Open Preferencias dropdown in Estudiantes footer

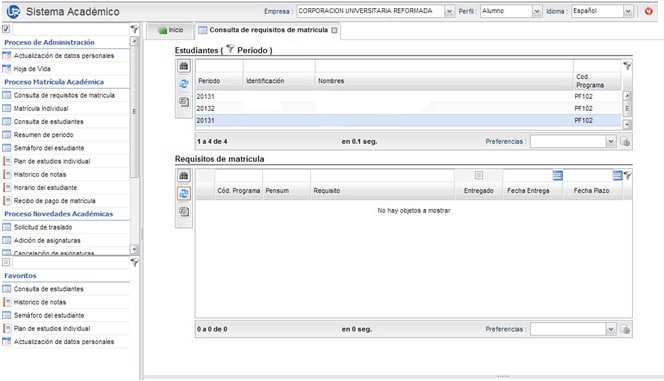click(x=610, y=142)
